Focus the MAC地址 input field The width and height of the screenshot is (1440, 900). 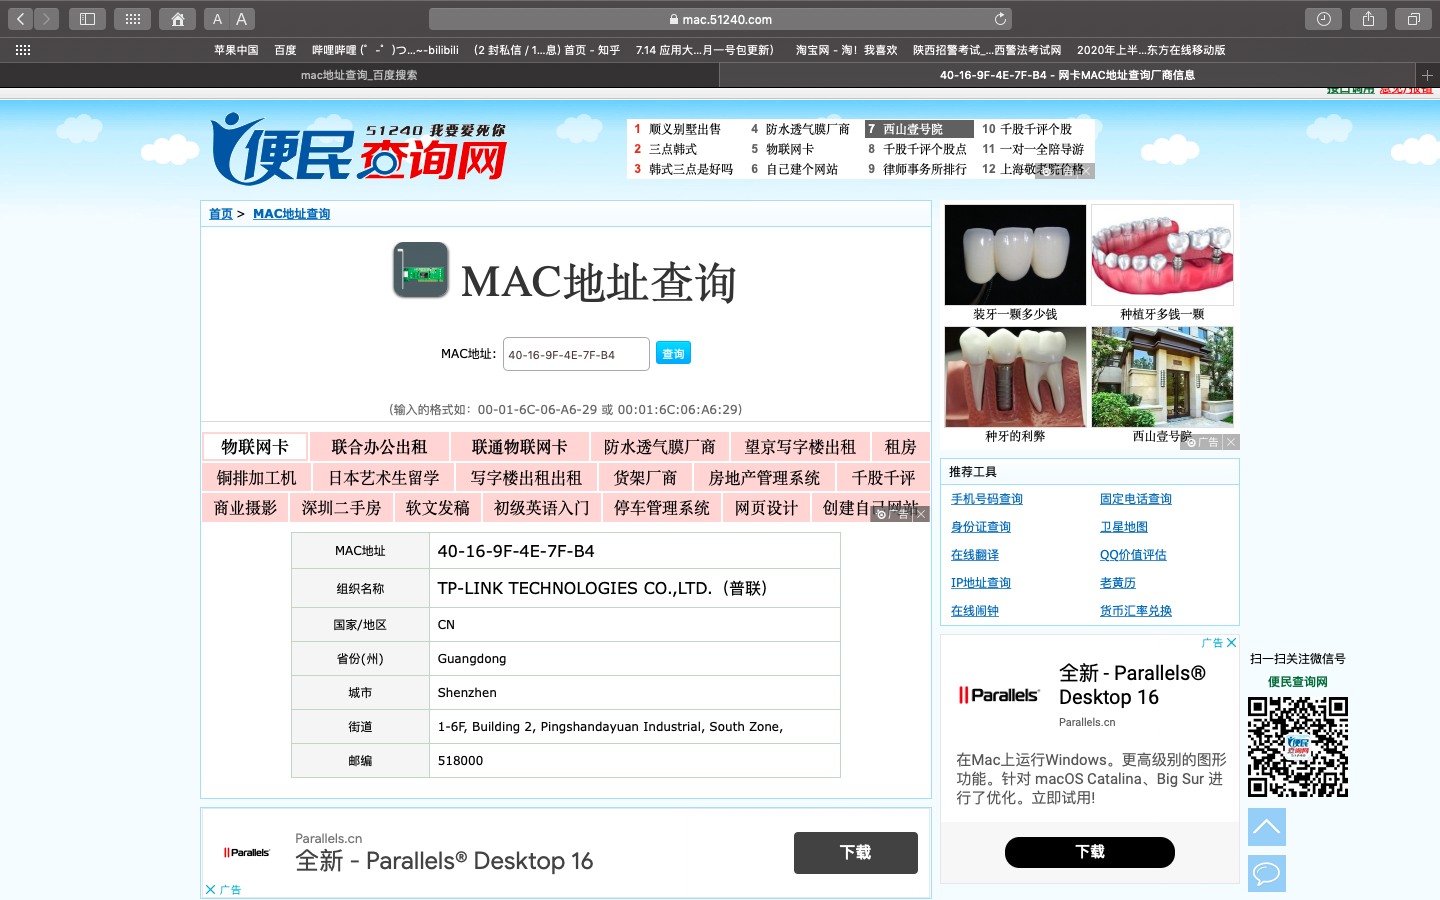coord(576,354)
